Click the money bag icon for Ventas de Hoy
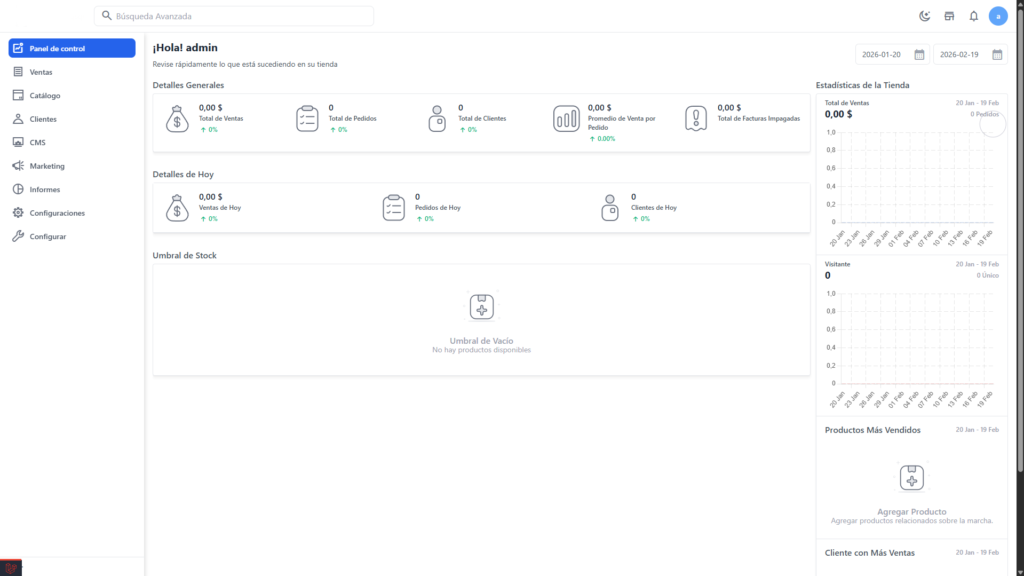The image size is (1024, 576). (x=176, y=207)
